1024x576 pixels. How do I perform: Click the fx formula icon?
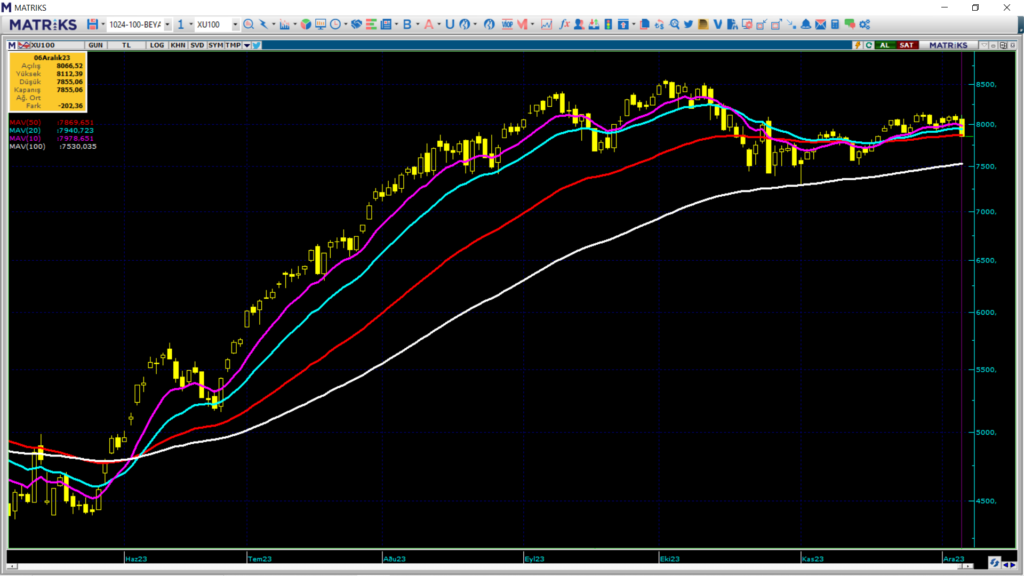point(564,24)
